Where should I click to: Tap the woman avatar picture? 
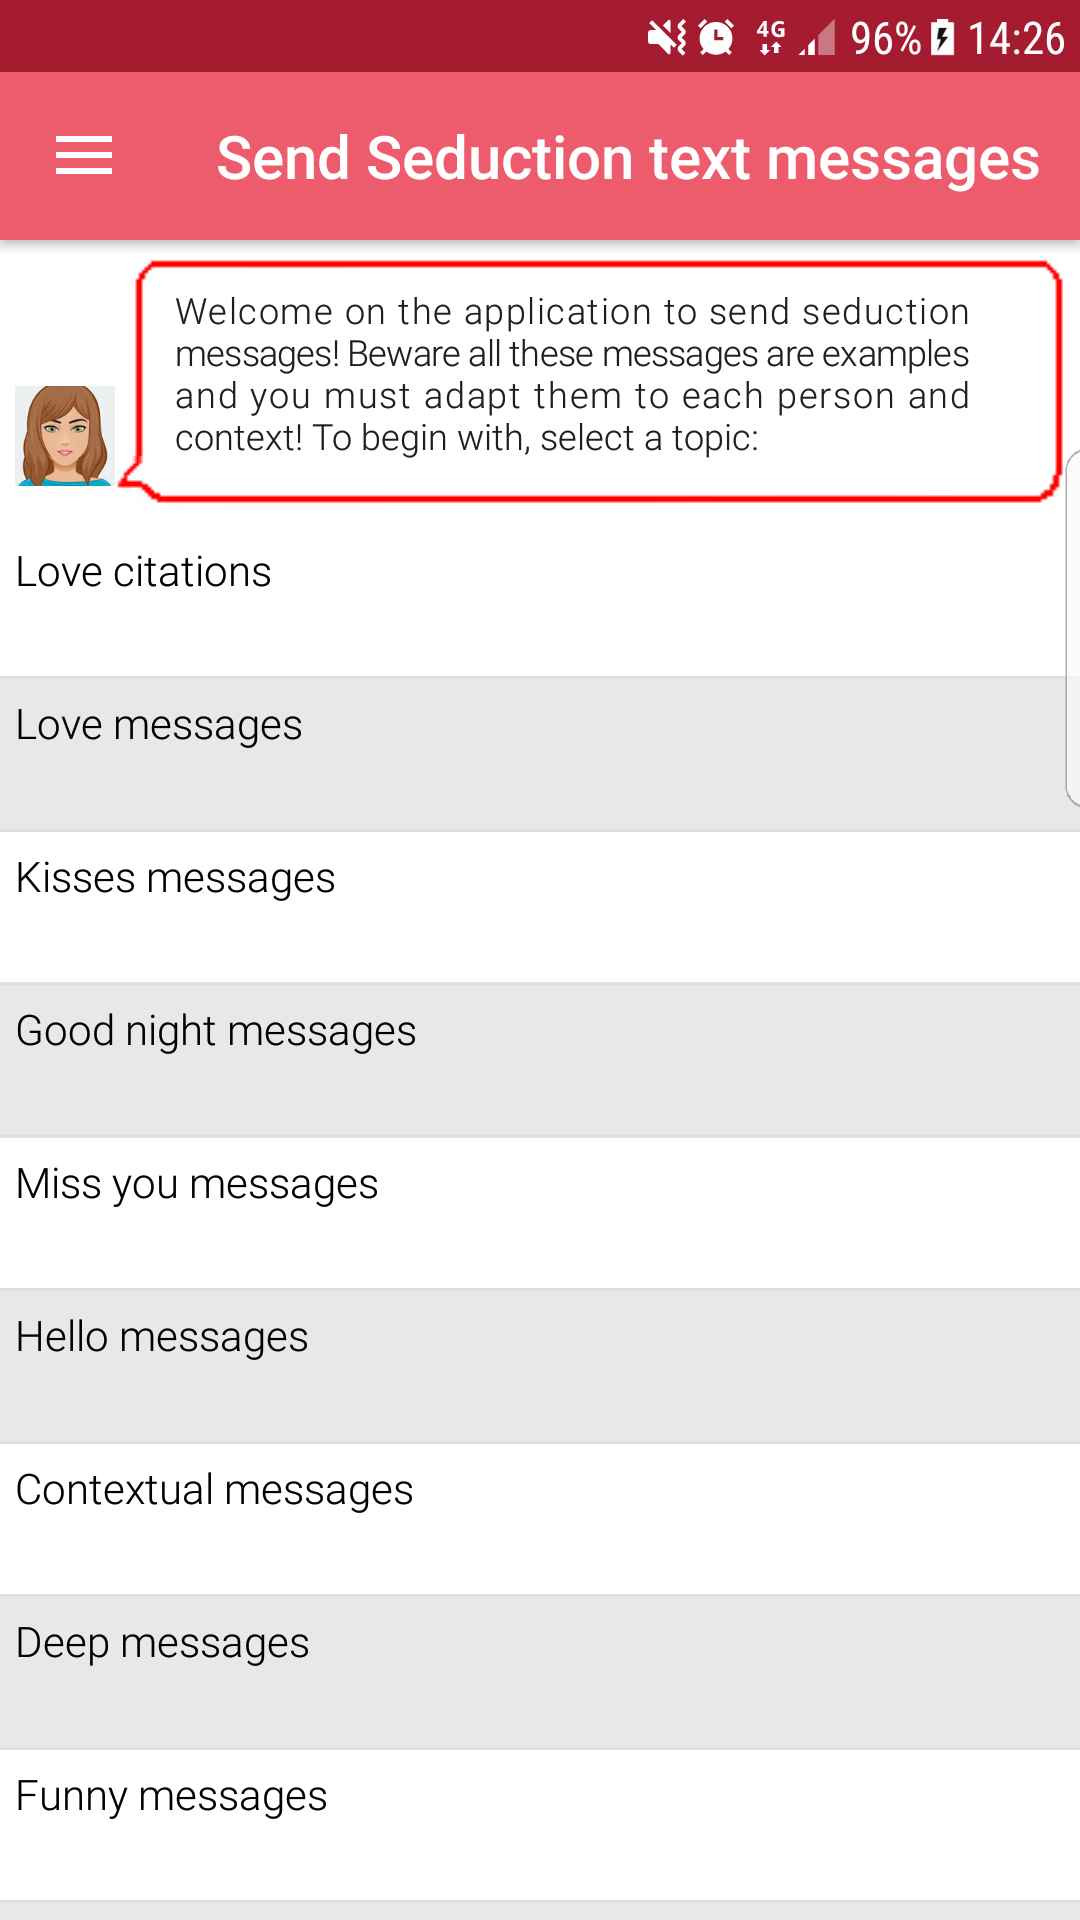(x=65, y=436)
